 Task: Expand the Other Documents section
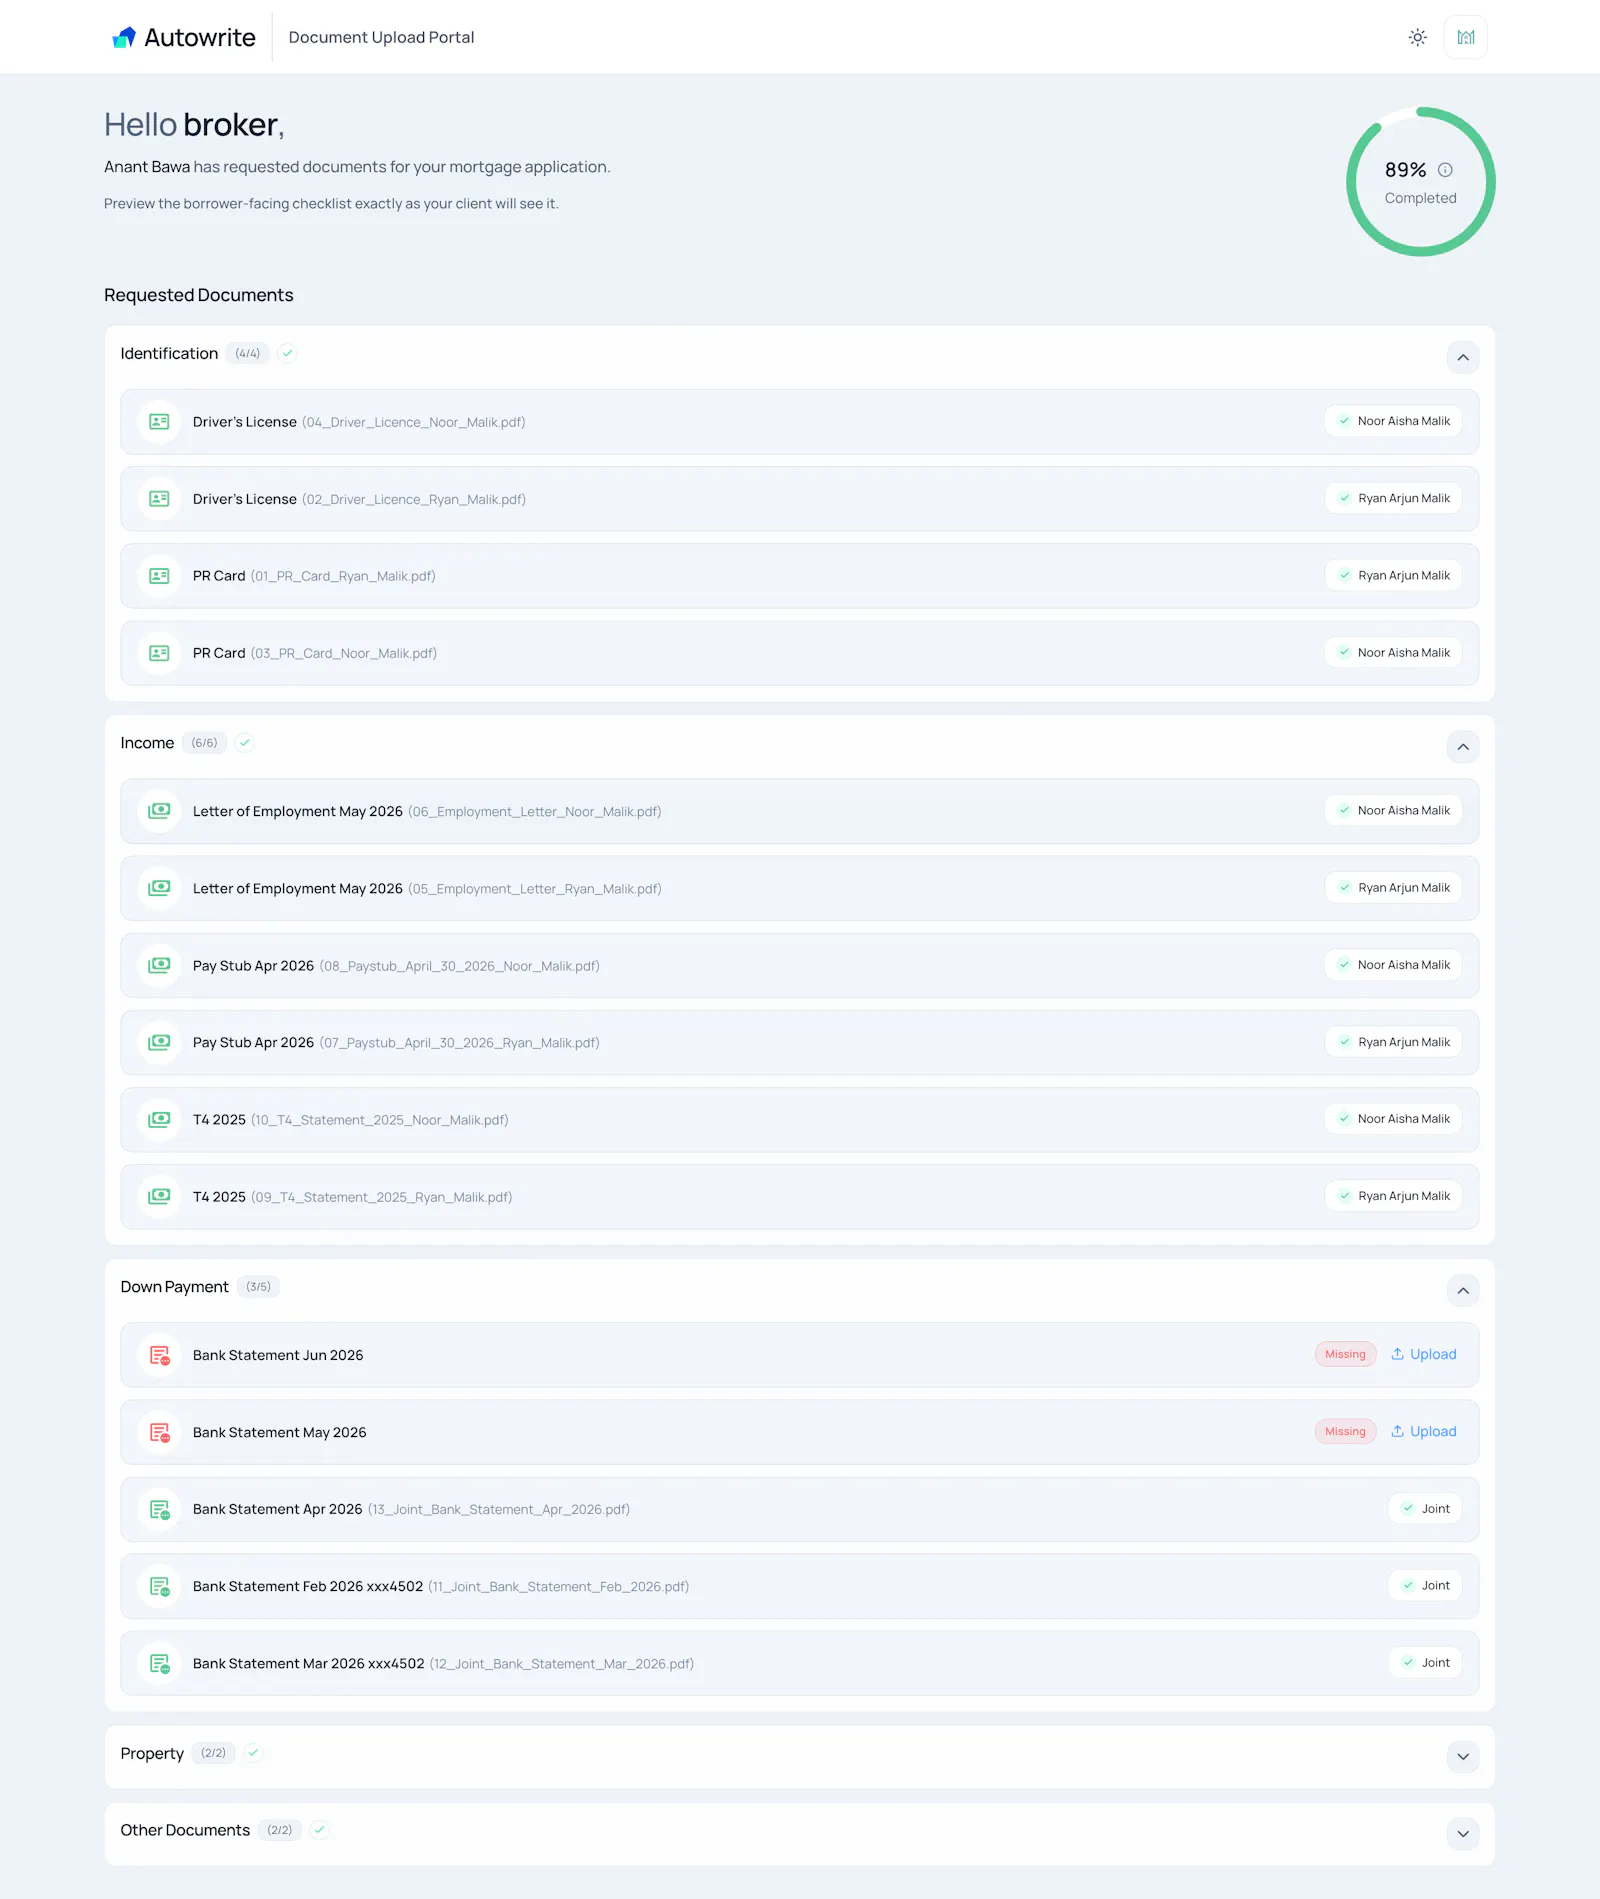click(x=1463, y=1834)
